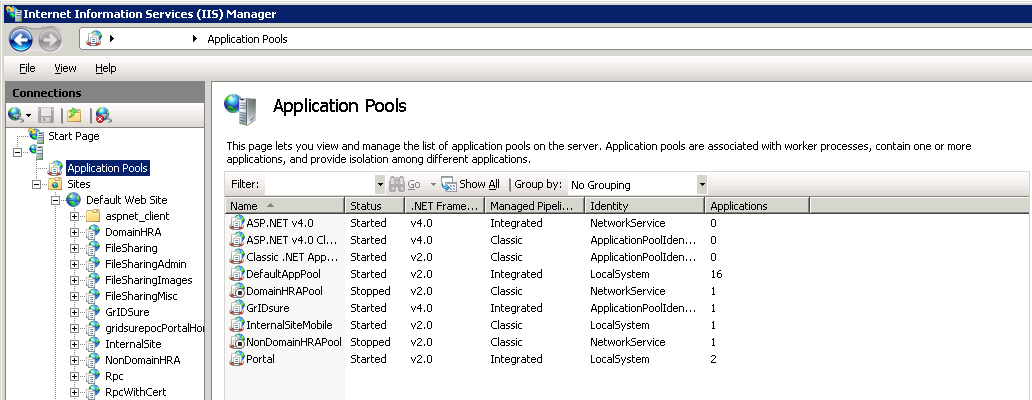Expand the InternalSite tree node

[74, 344]
